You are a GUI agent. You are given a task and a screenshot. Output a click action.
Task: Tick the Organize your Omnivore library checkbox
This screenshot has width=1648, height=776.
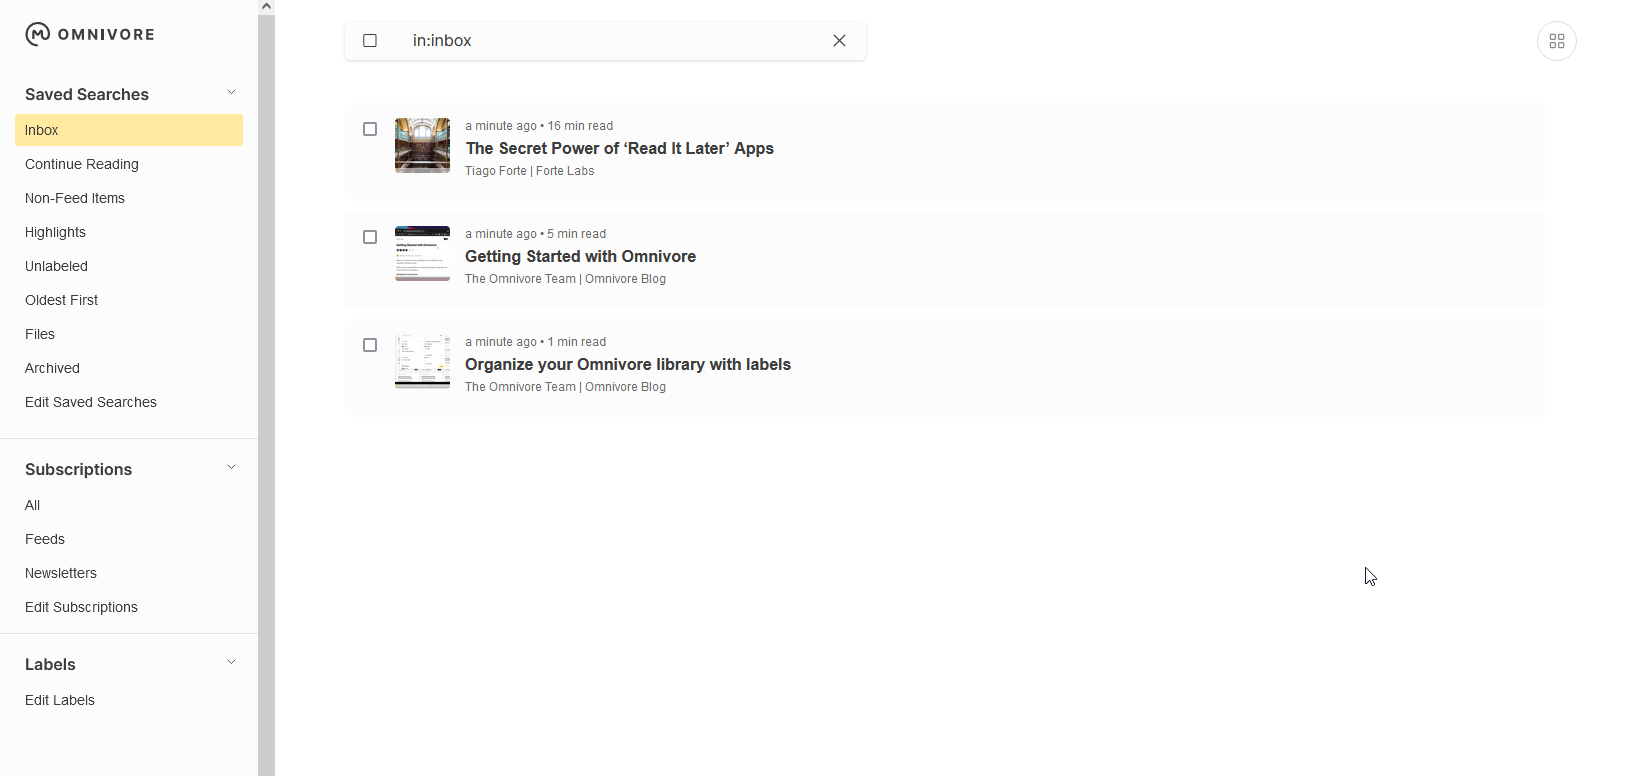[x=370, y=345]
